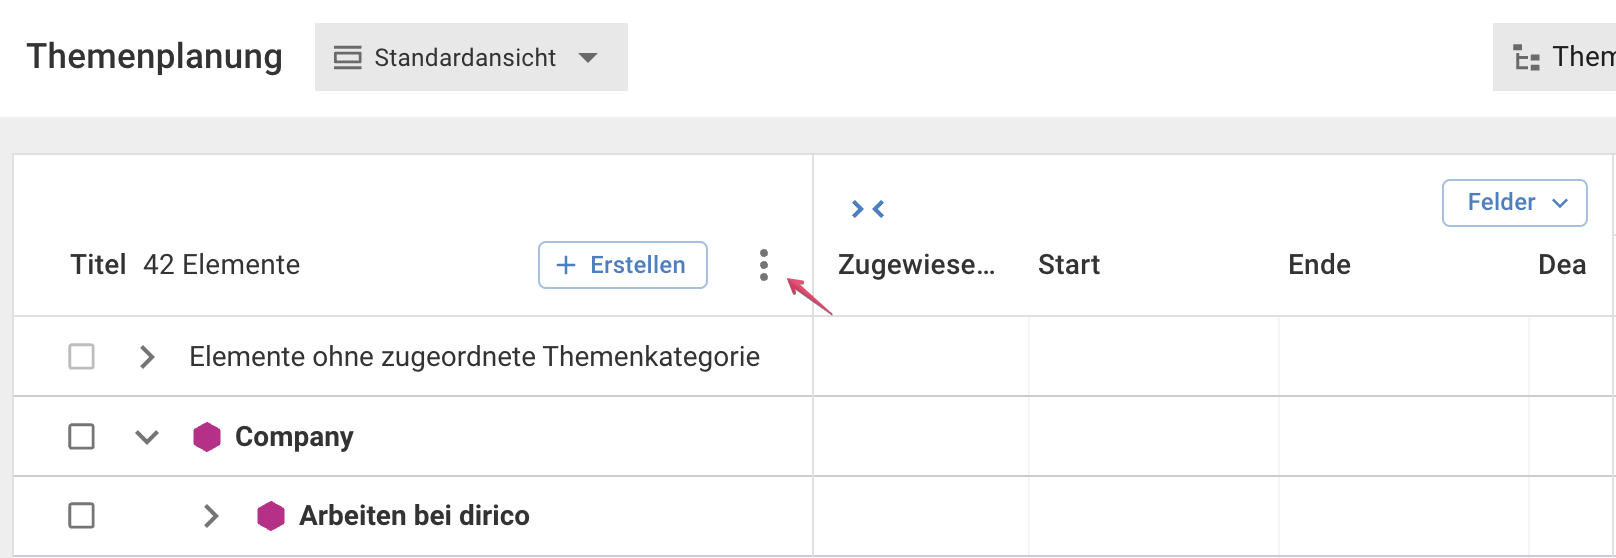
Task: Click the Zugewiese... column header
Action: (x=916, y=265)
